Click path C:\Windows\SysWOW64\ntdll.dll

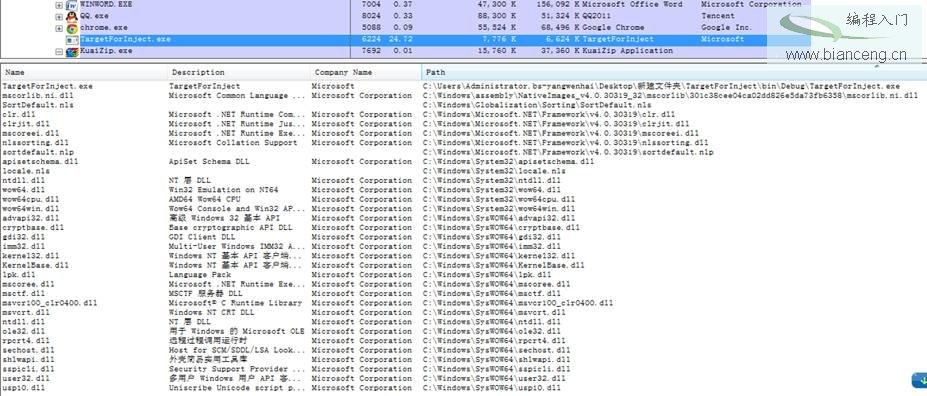492,322
